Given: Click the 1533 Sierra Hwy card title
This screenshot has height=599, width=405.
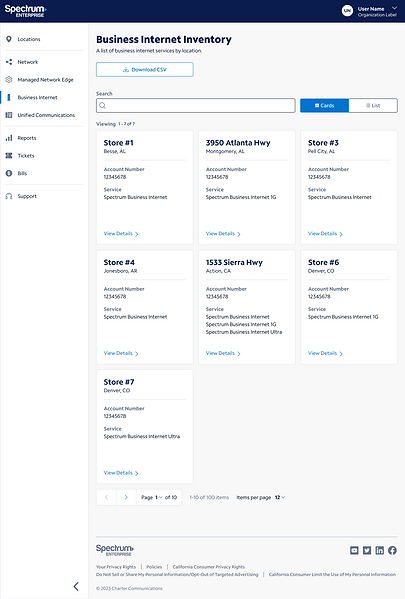Looking at the screenshot, I should (x=234, y=262).
